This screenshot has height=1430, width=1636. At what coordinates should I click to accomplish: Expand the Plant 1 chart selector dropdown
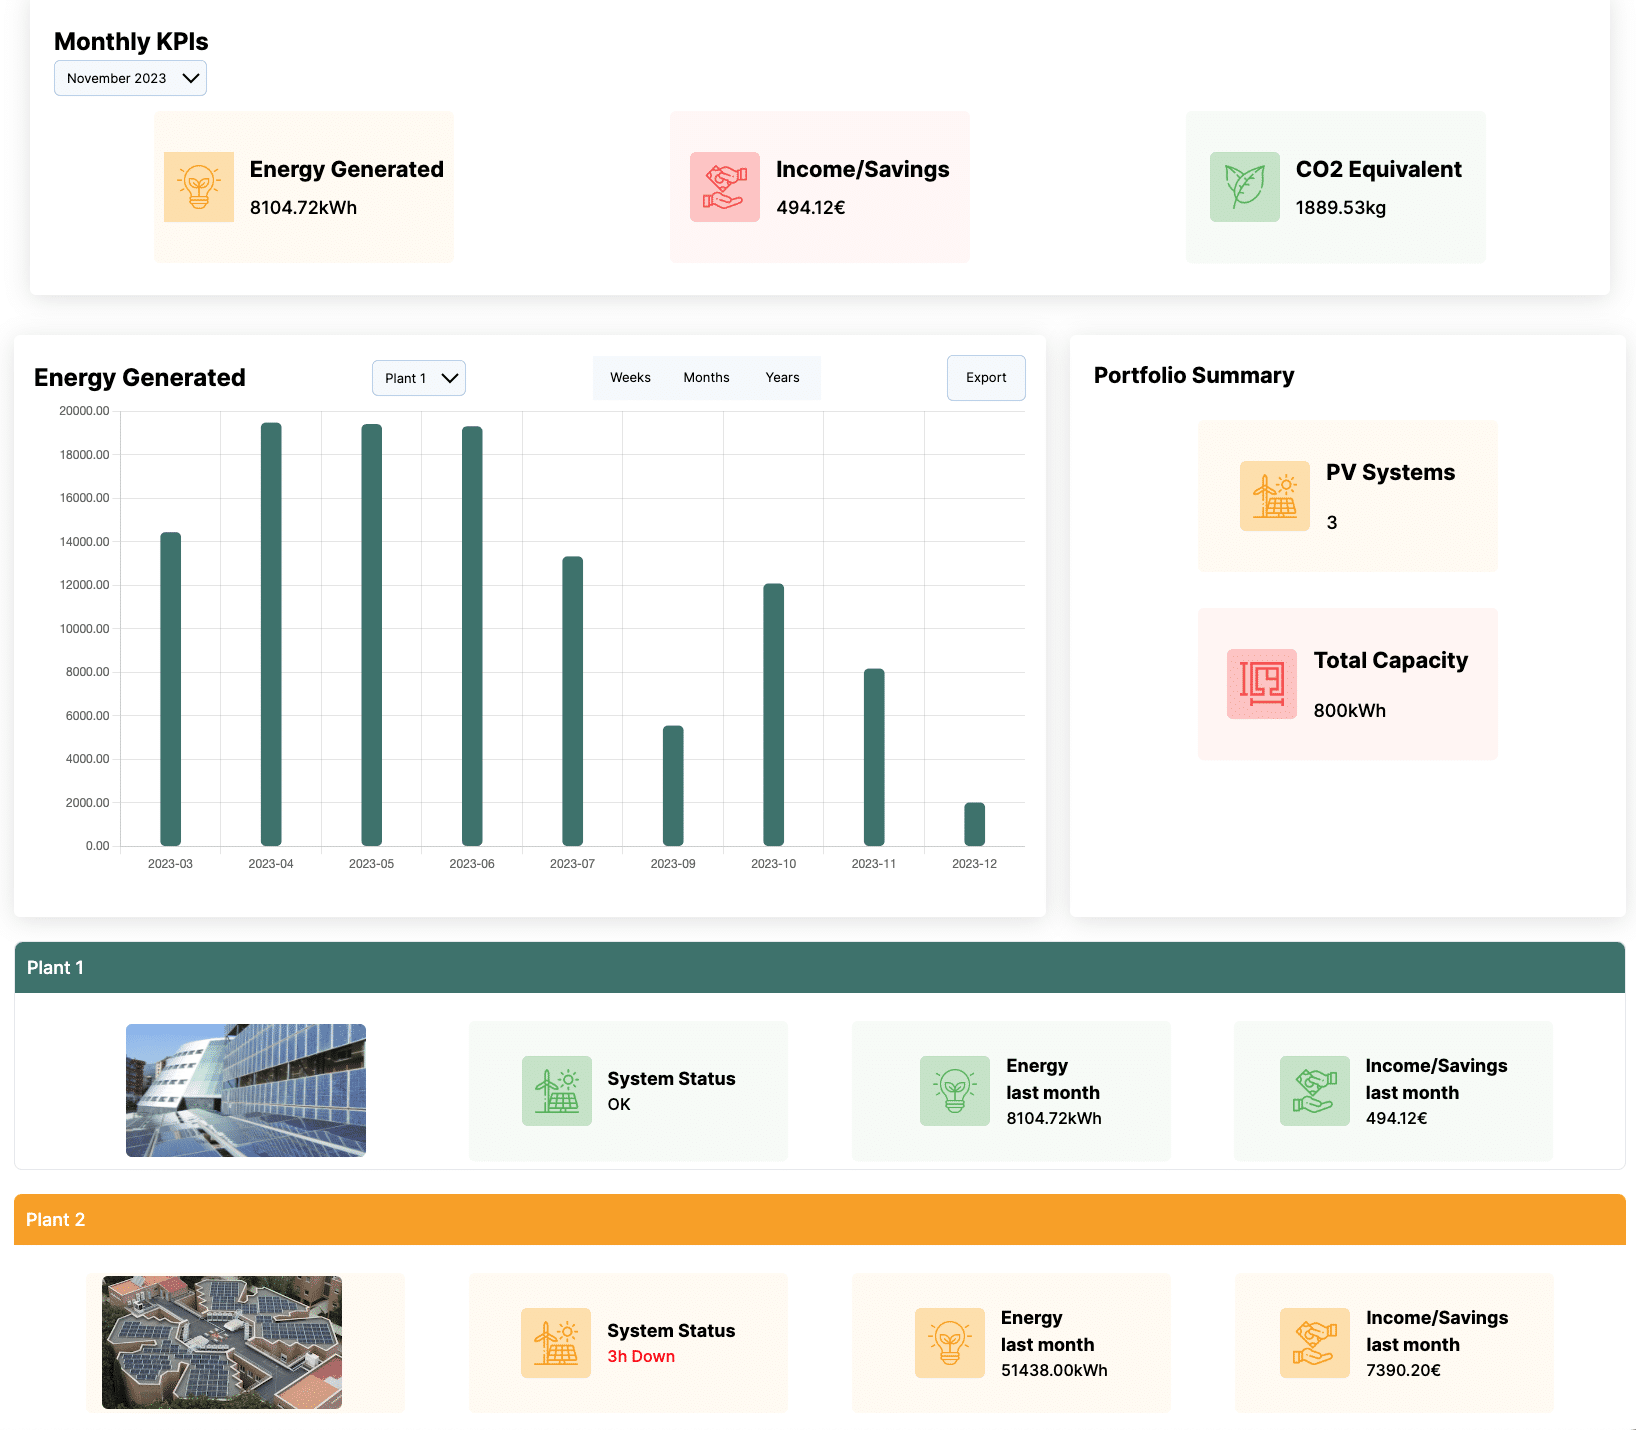418,378
